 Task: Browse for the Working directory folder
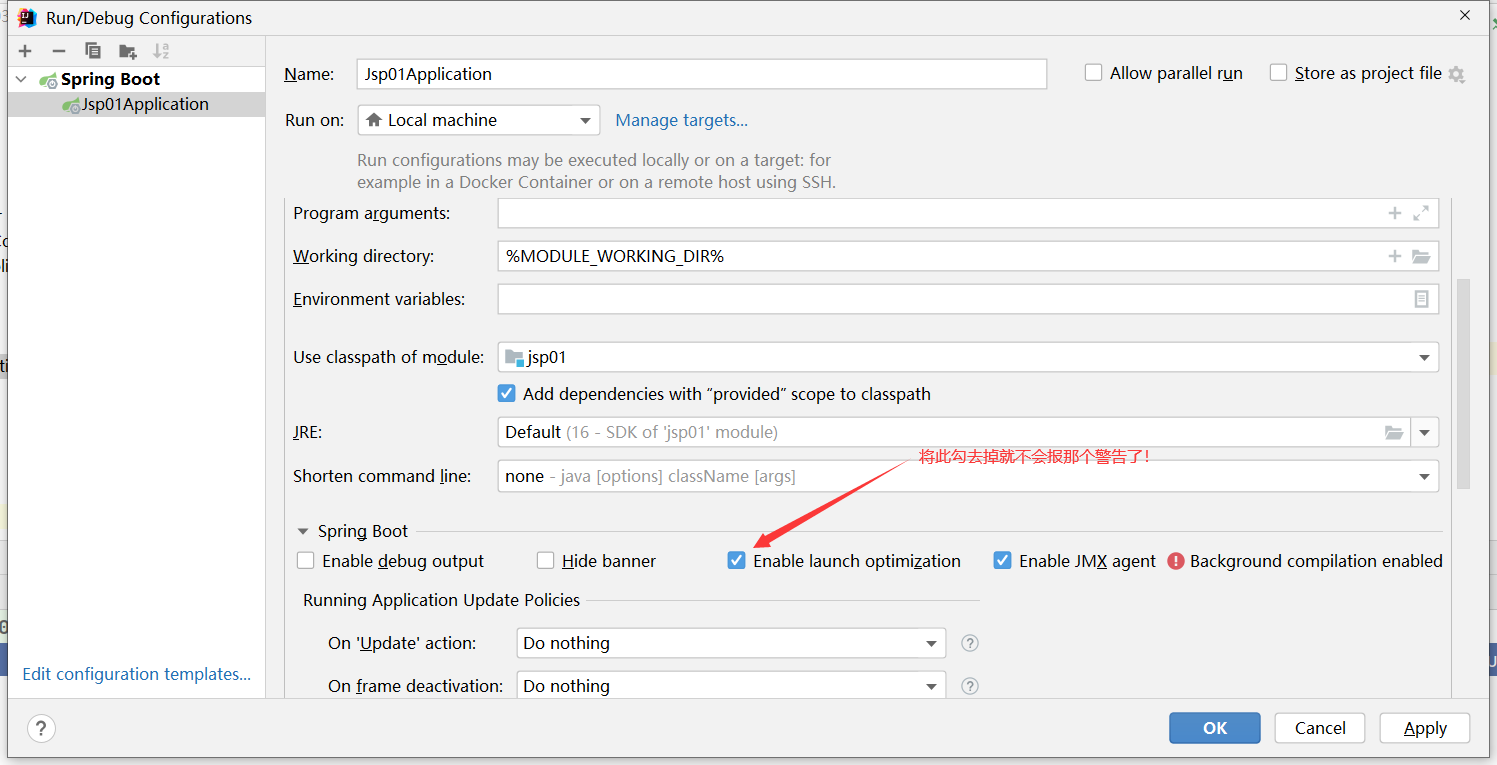point(1421,256)
